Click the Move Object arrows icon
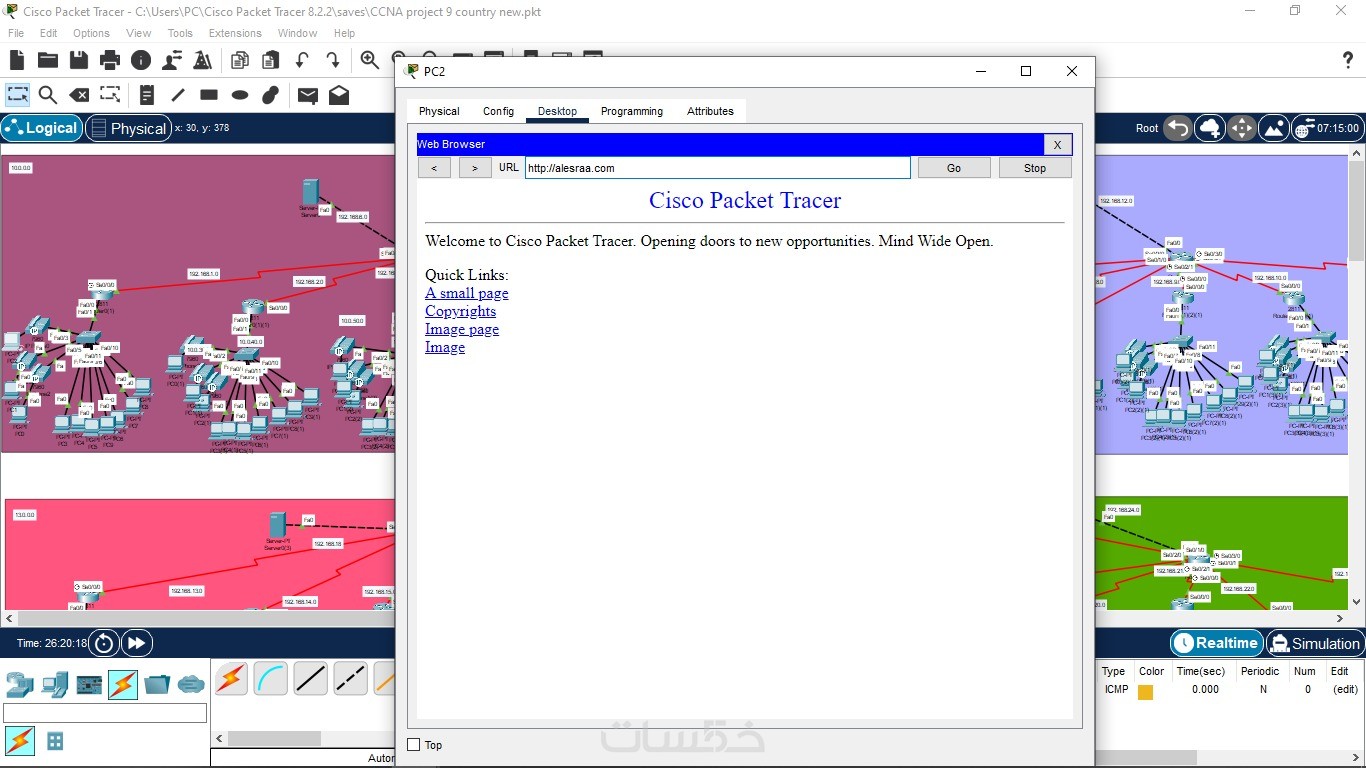 coord(1242,128)
